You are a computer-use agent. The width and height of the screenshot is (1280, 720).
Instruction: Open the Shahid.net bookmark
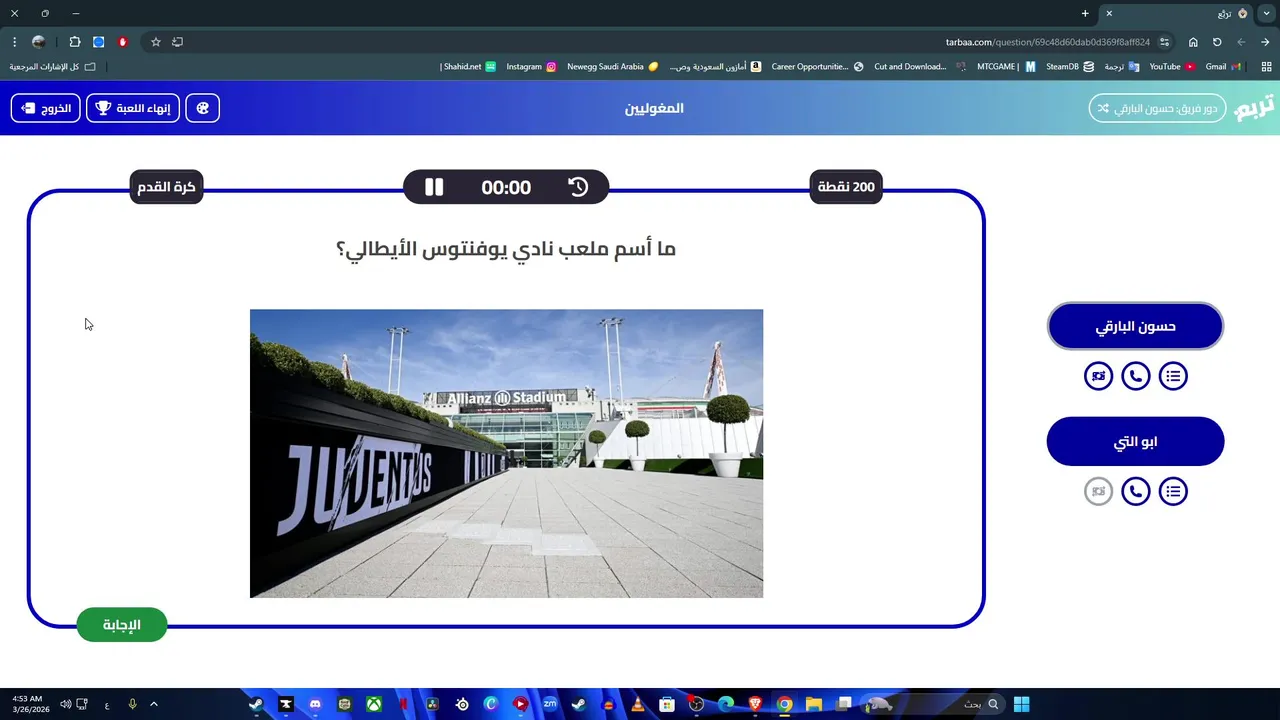coord(468,67)
